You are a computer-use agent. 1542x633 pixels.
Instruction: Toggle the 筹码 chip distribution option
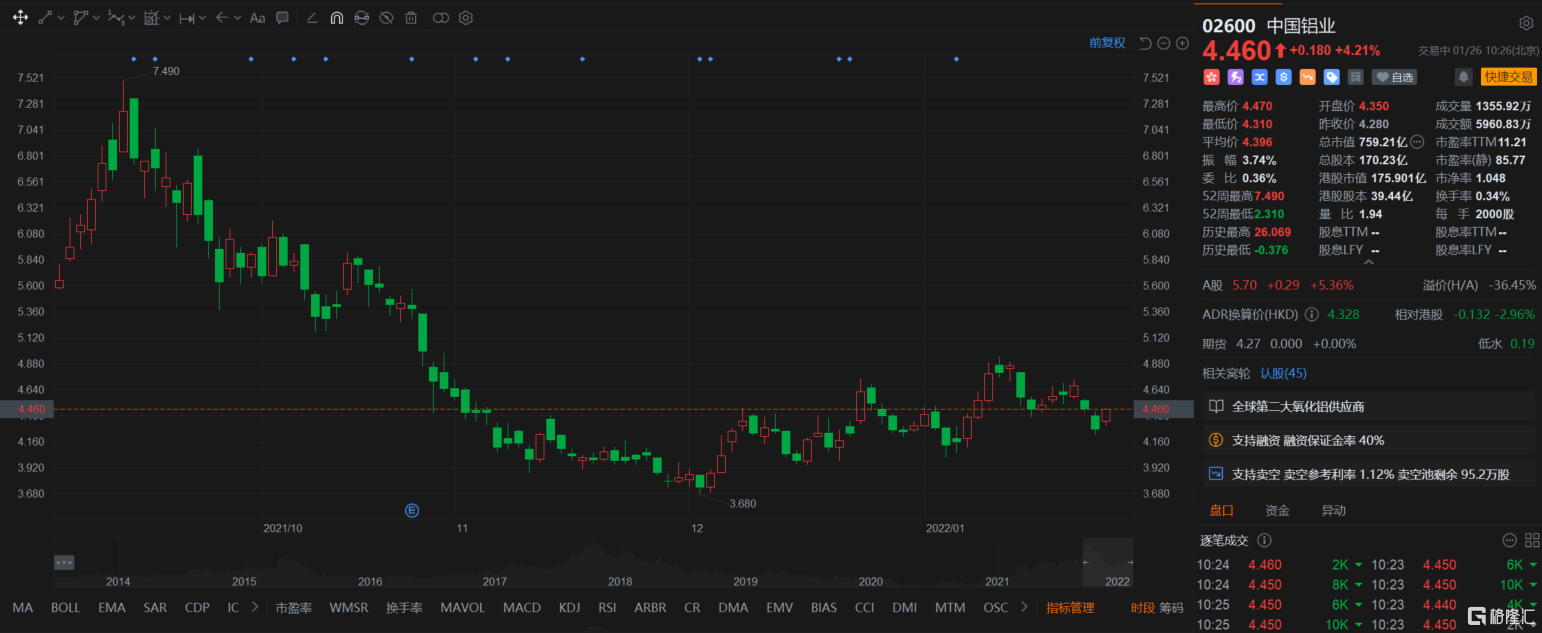(x=1171, y=607)
